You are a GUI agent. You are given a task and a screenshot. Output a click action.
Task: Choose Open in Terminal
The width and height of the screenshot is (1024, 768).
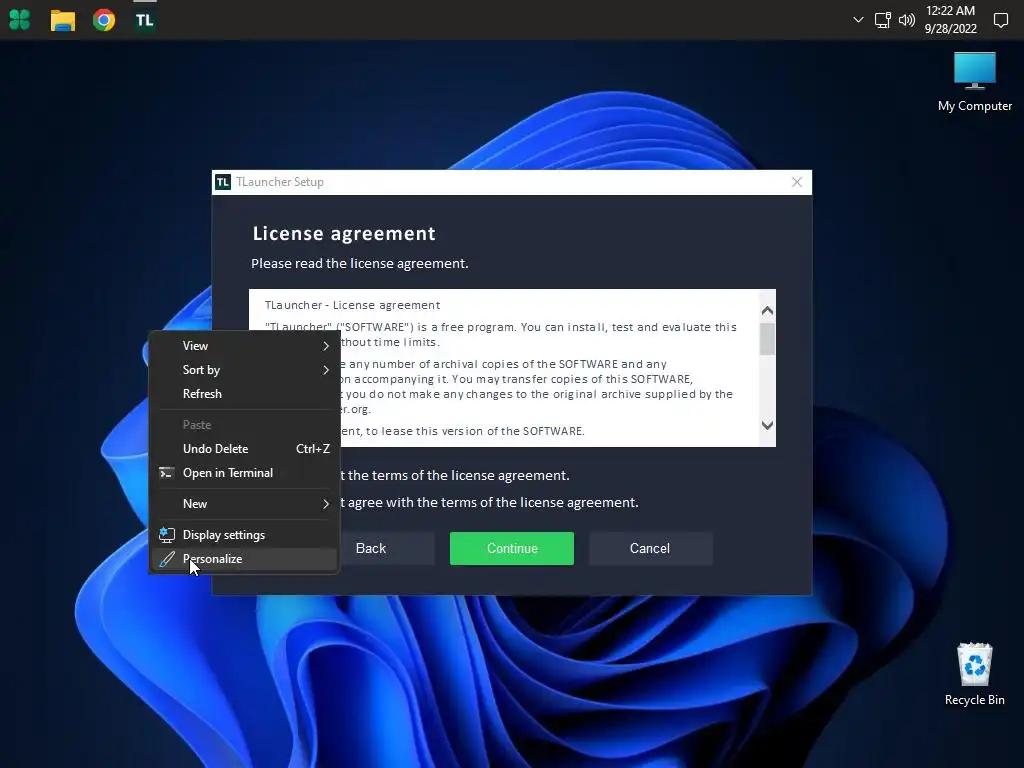tap(244, 473)
